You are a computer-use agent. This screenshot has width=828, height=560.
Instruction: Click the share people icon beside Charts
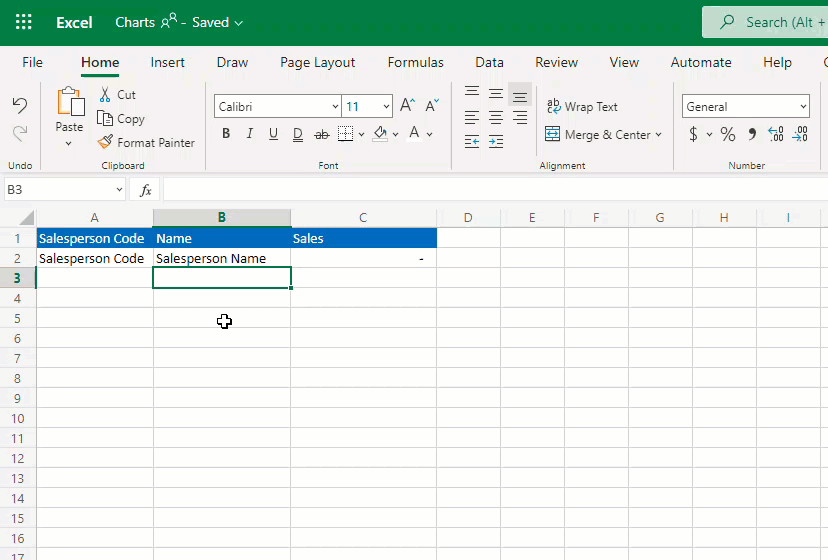click(169, 21)
